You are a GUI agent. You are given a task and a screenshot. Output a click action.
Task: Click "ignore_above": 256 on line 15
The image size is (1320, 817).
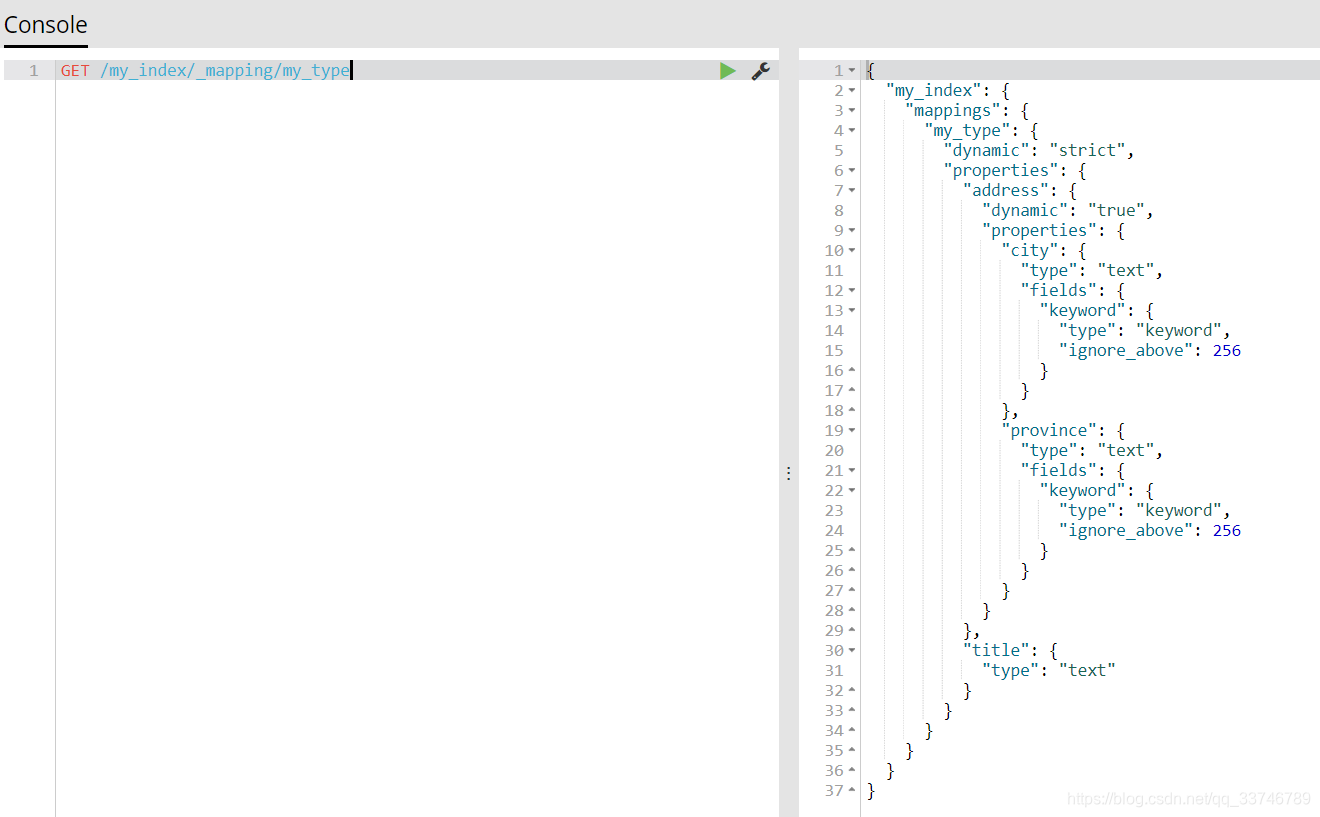point(1150,351)
